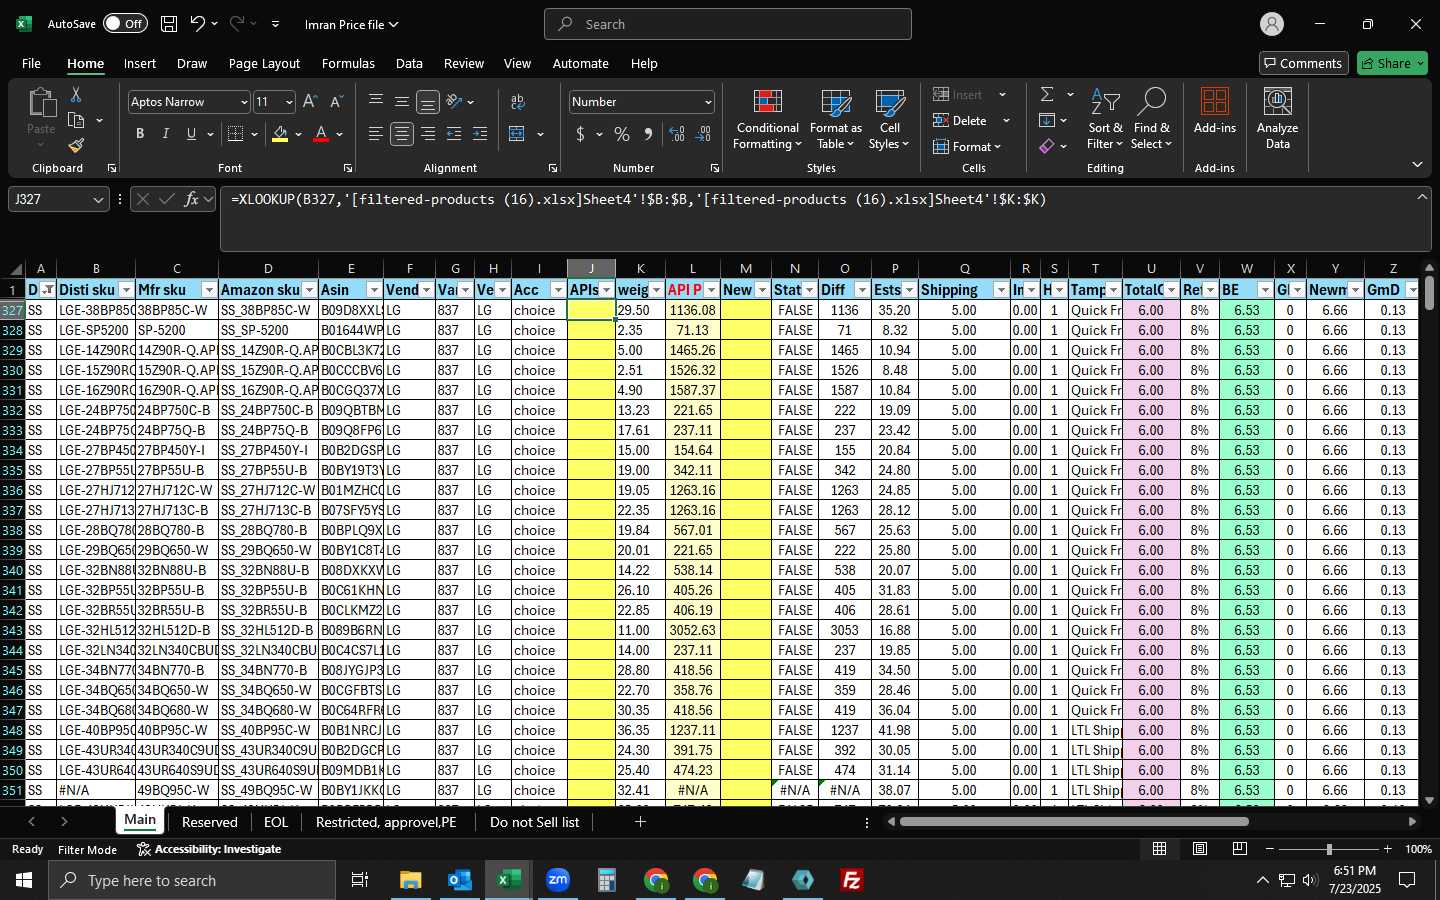1440x900 pixels.
Task: Toggle Middle Align vertical alignment
Action: pyautogui.click(x=402, y=101)
